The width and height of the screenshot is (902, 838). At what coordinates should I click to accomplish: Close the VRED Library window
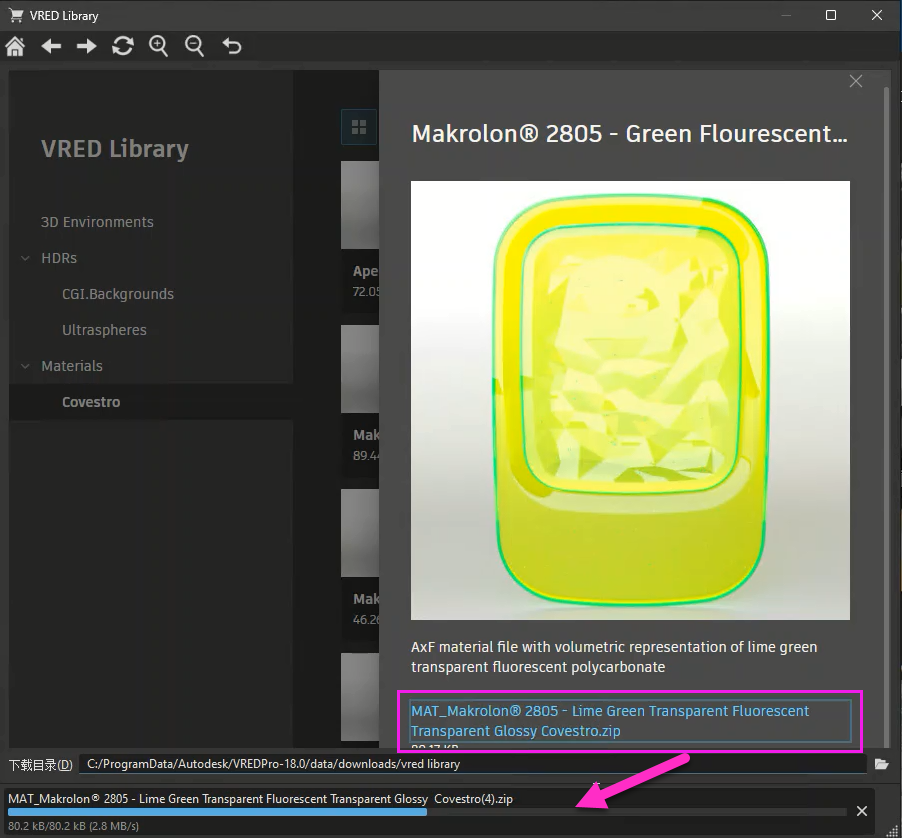pyautogui.click(x=877, y=15)
